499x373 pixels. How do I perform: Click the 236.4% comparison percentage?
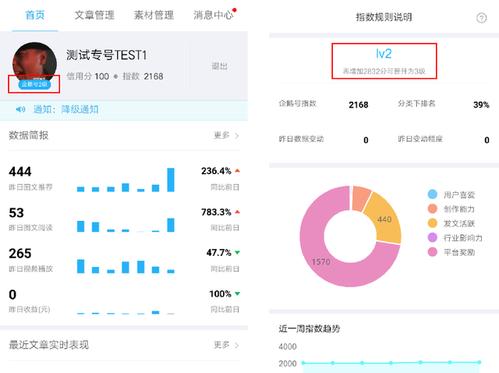click(x=216, y=171)
